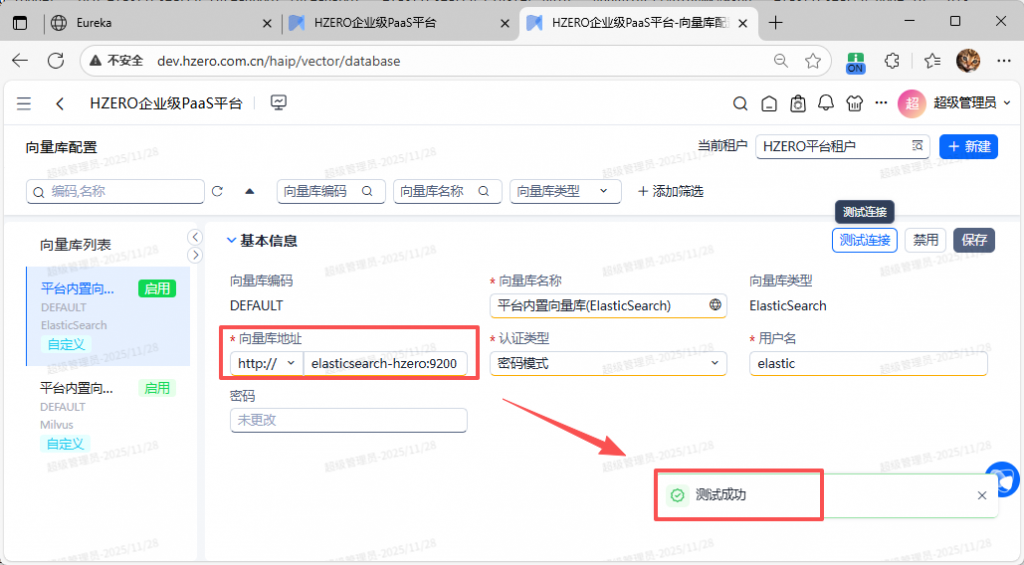Open the hamburger navigation menu

tap(24, 103)
